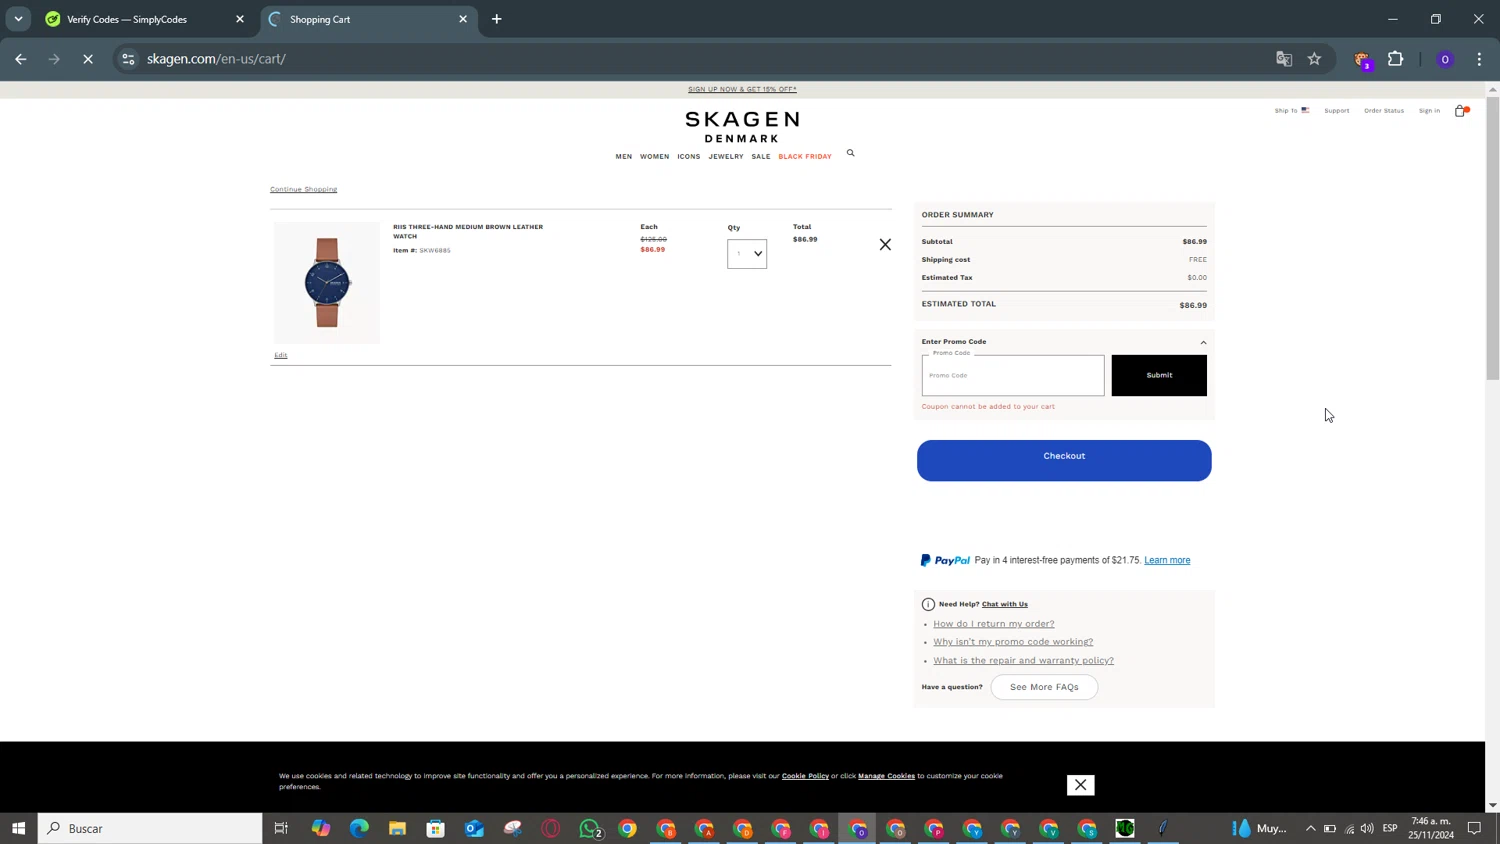Open the Windows notification center
Image resolution: width=1500 pixels, height=844 pixels.
1474,828
